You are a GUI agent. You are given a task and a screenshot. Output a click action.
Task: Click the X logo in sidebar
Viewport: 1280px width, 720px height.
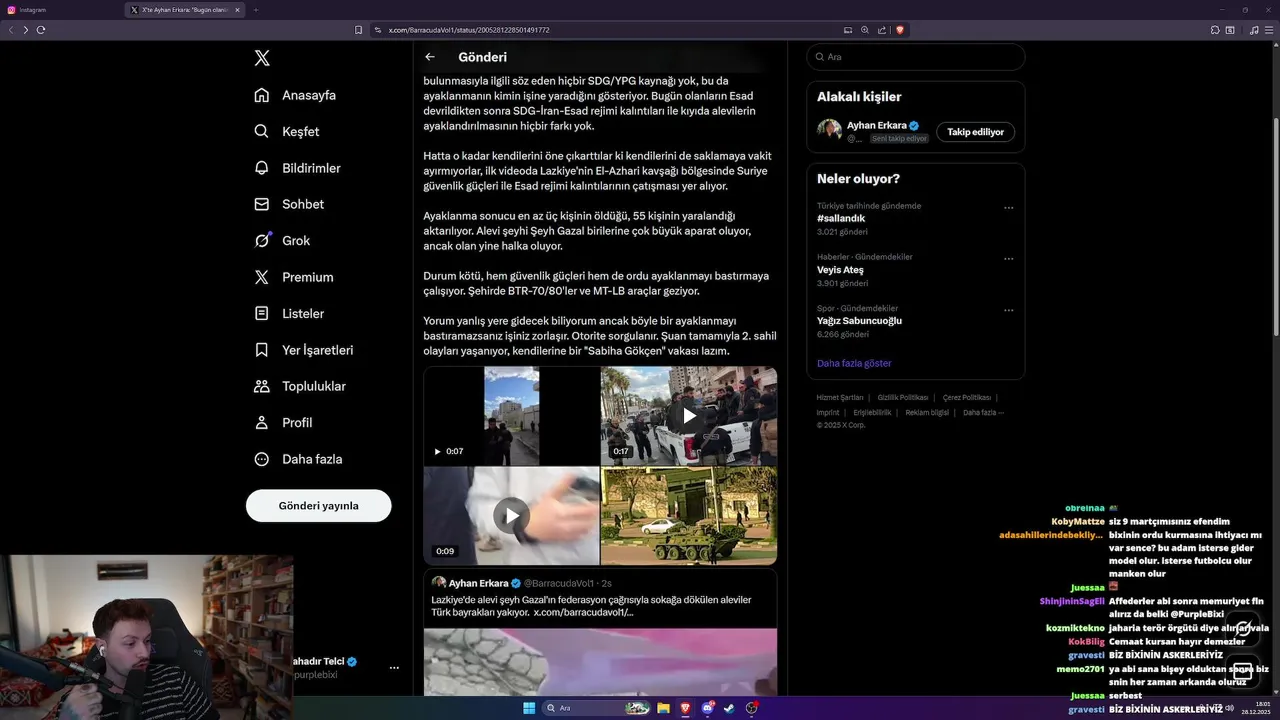point(262,58)
